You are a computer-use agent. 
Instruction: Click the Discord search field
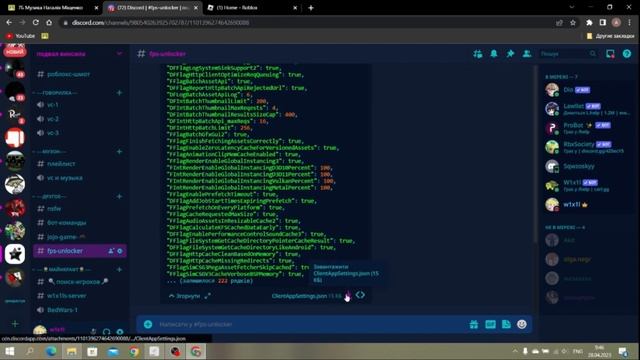tap(568, 54)
